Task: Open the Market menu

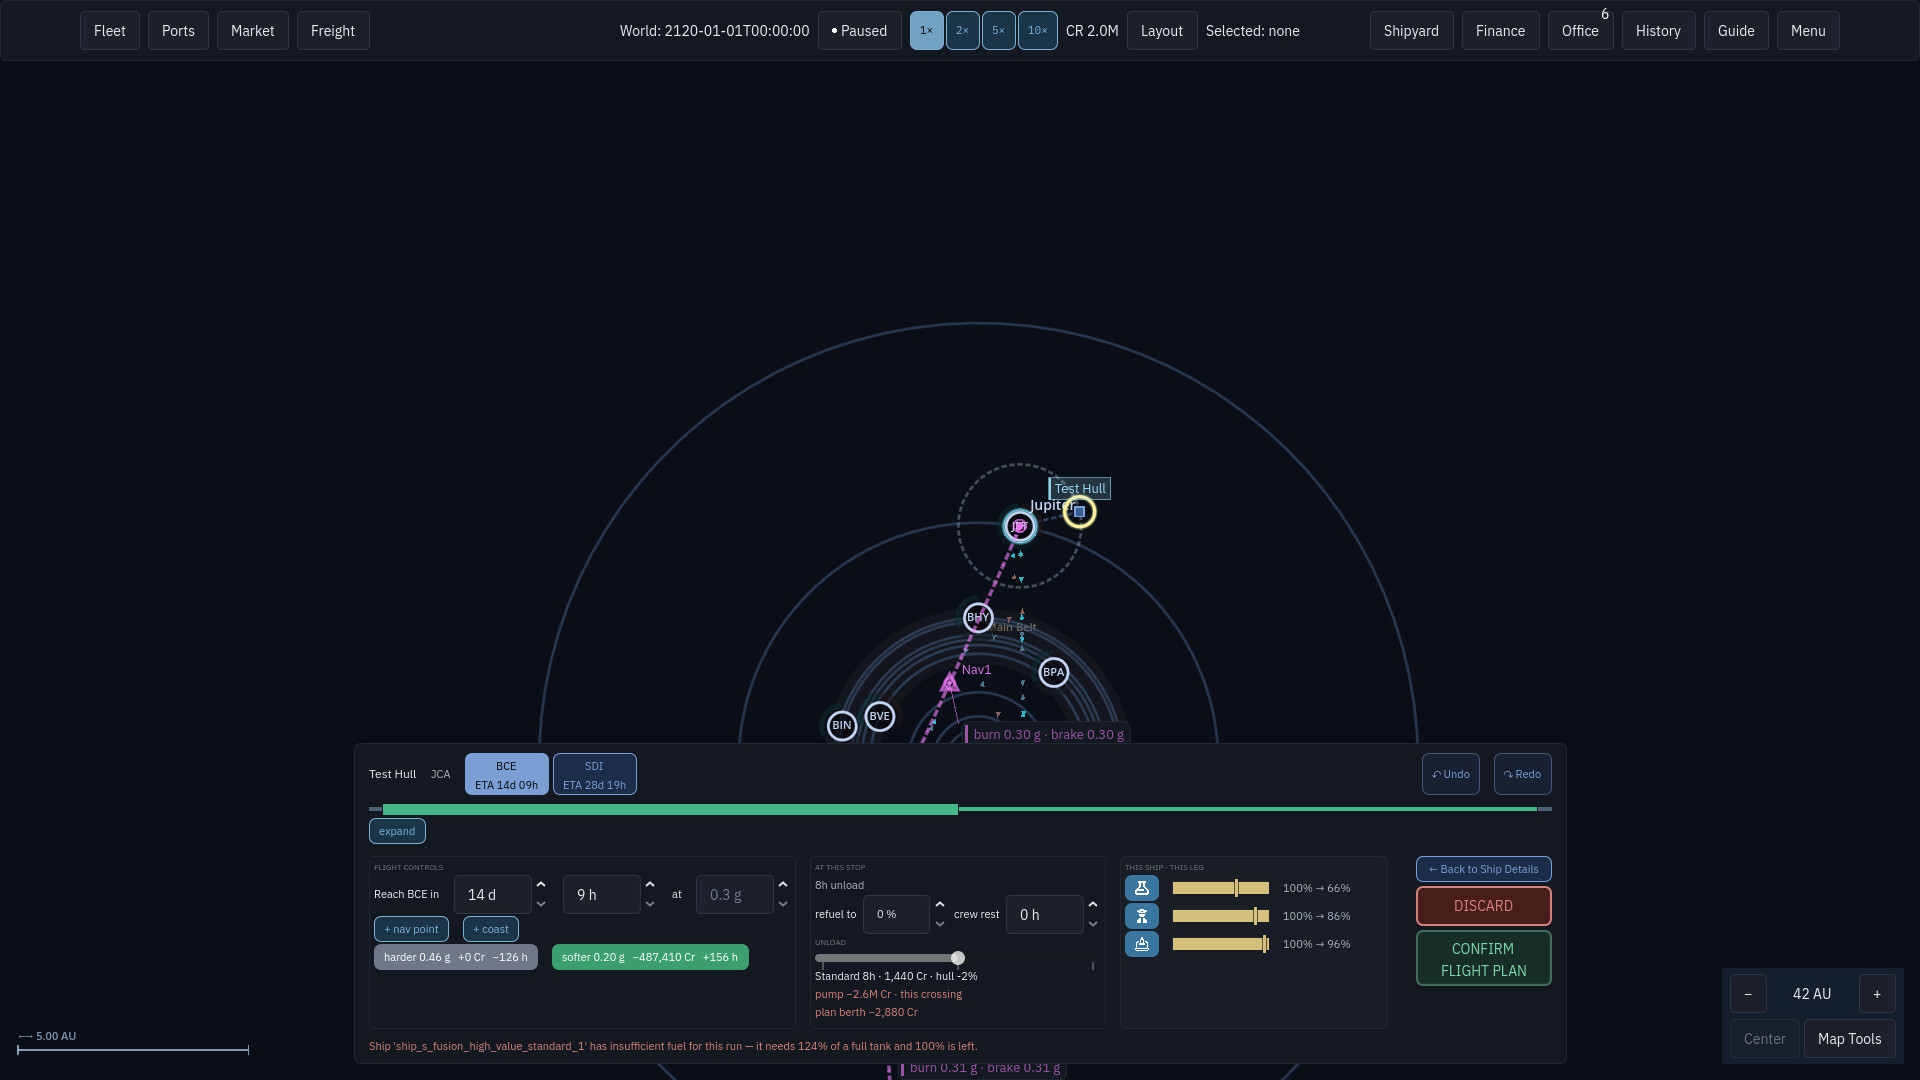Action: tap(252, 31)
